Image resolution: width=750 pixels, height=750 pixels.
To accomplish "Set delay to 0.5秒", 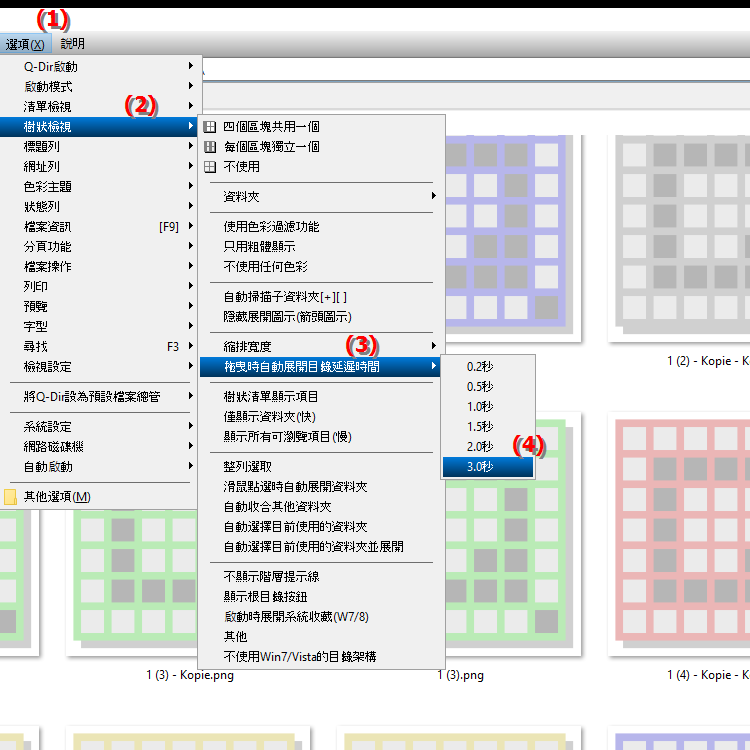I will tap(488, 386).
